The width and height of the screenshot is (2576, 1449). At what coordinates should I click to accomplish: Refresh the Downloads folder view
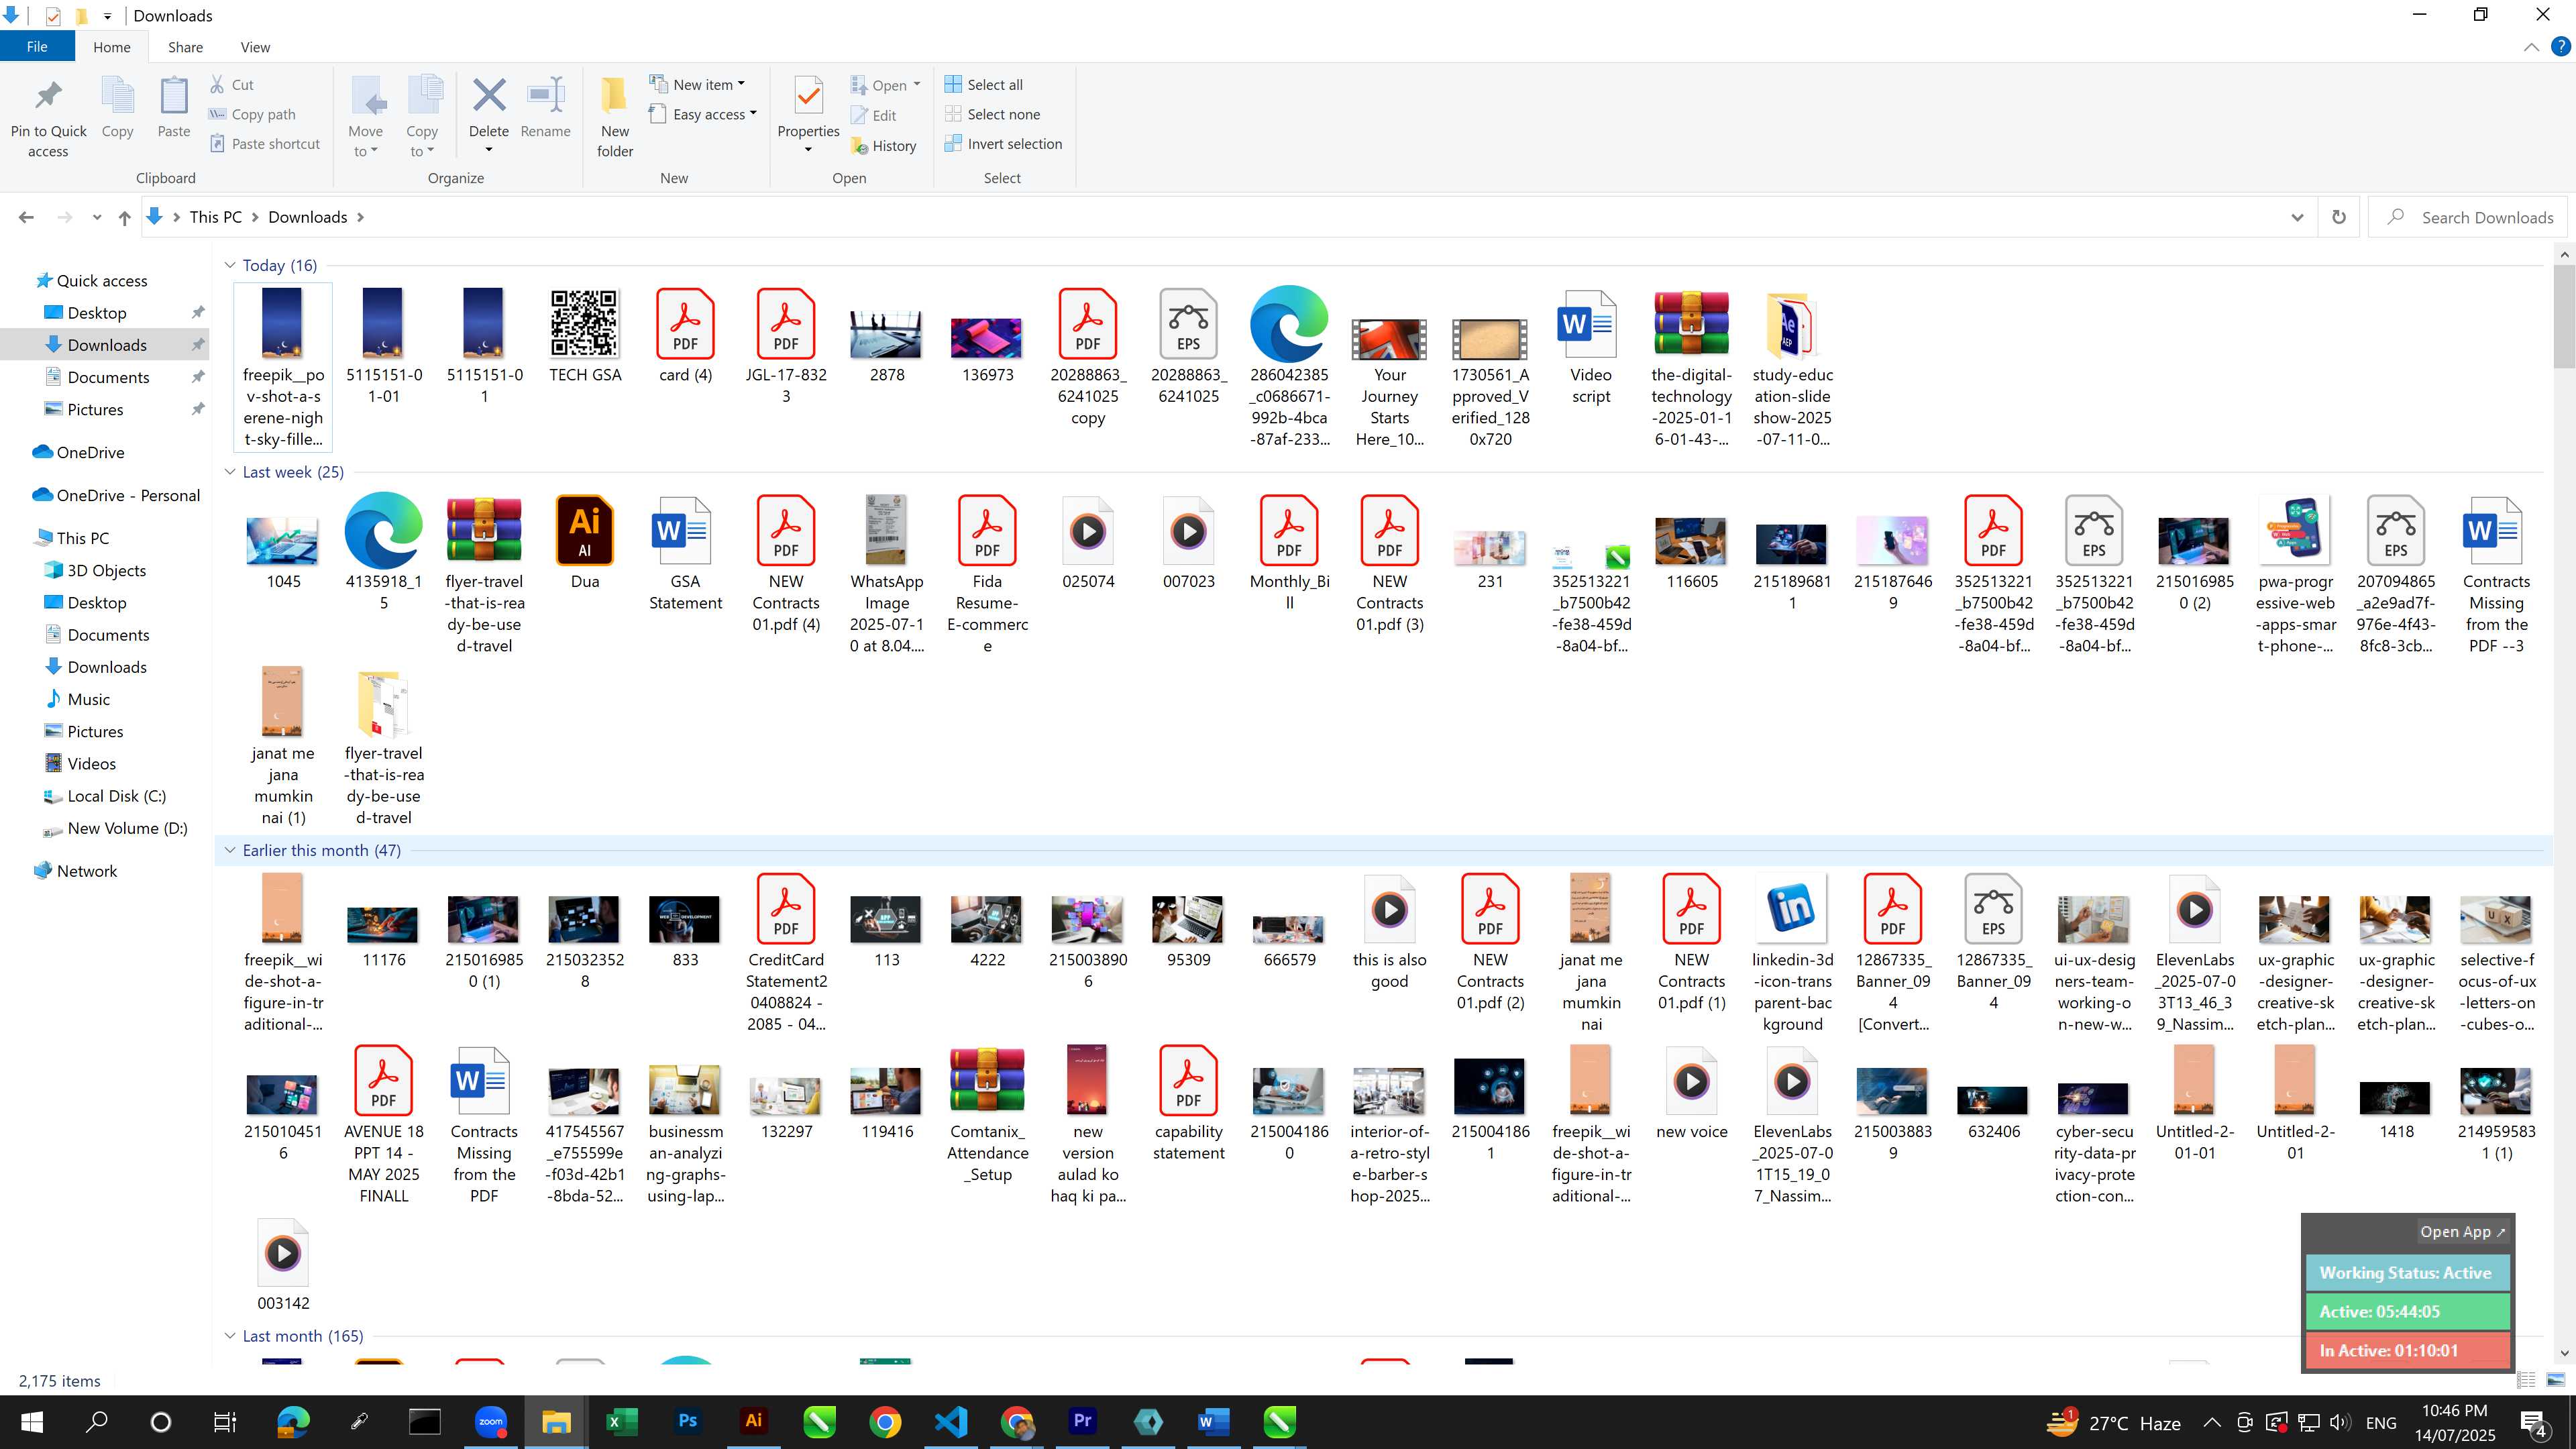pyautogui.click(x=2339, y=217)
